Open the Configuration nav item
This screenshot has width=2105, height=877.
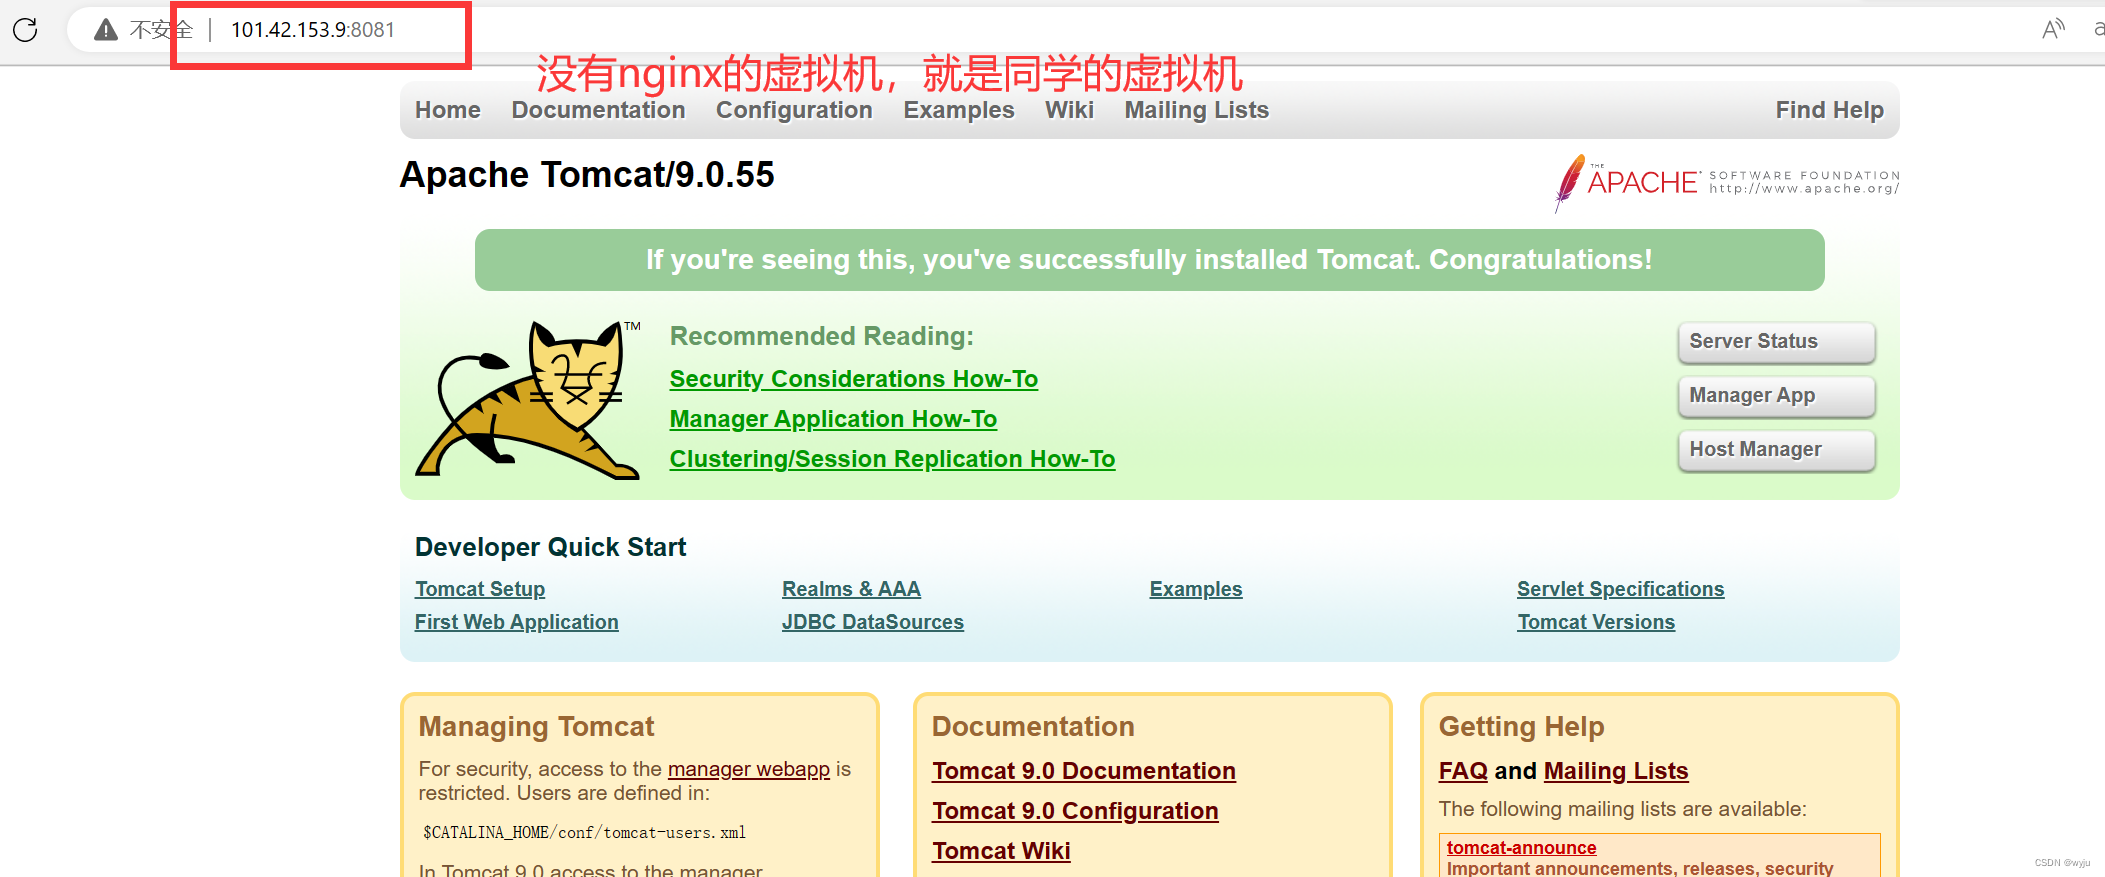pyautogui.click(x=794, y=110)
